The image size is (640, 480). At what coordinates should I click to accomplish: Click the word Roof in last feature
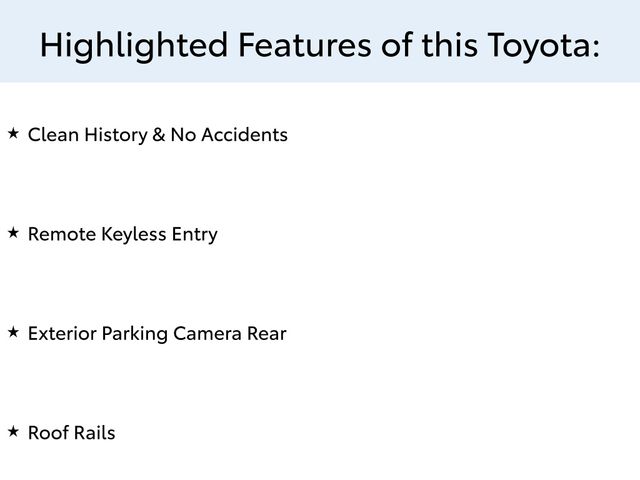click(x=46, y=433)
